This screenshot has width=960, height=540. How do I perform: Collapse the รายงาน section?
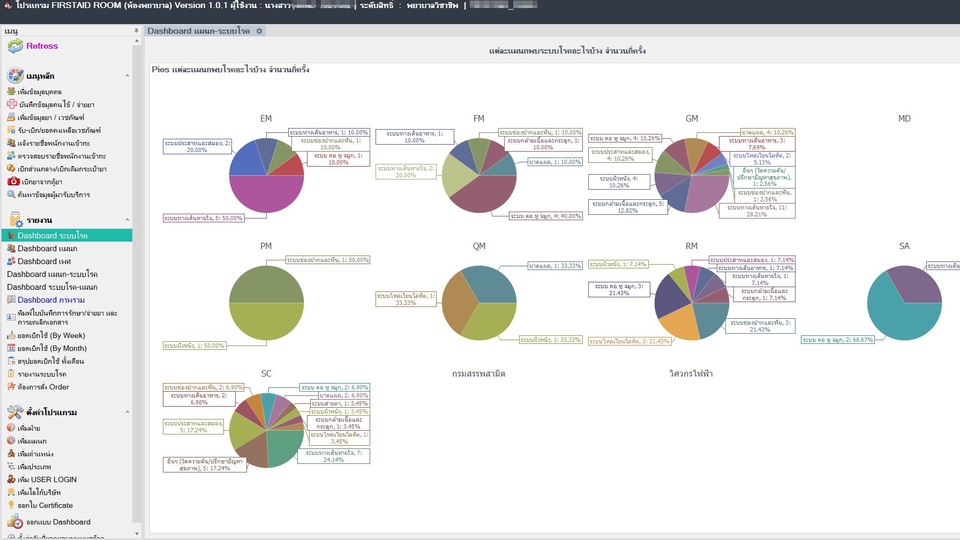[133, 219]
